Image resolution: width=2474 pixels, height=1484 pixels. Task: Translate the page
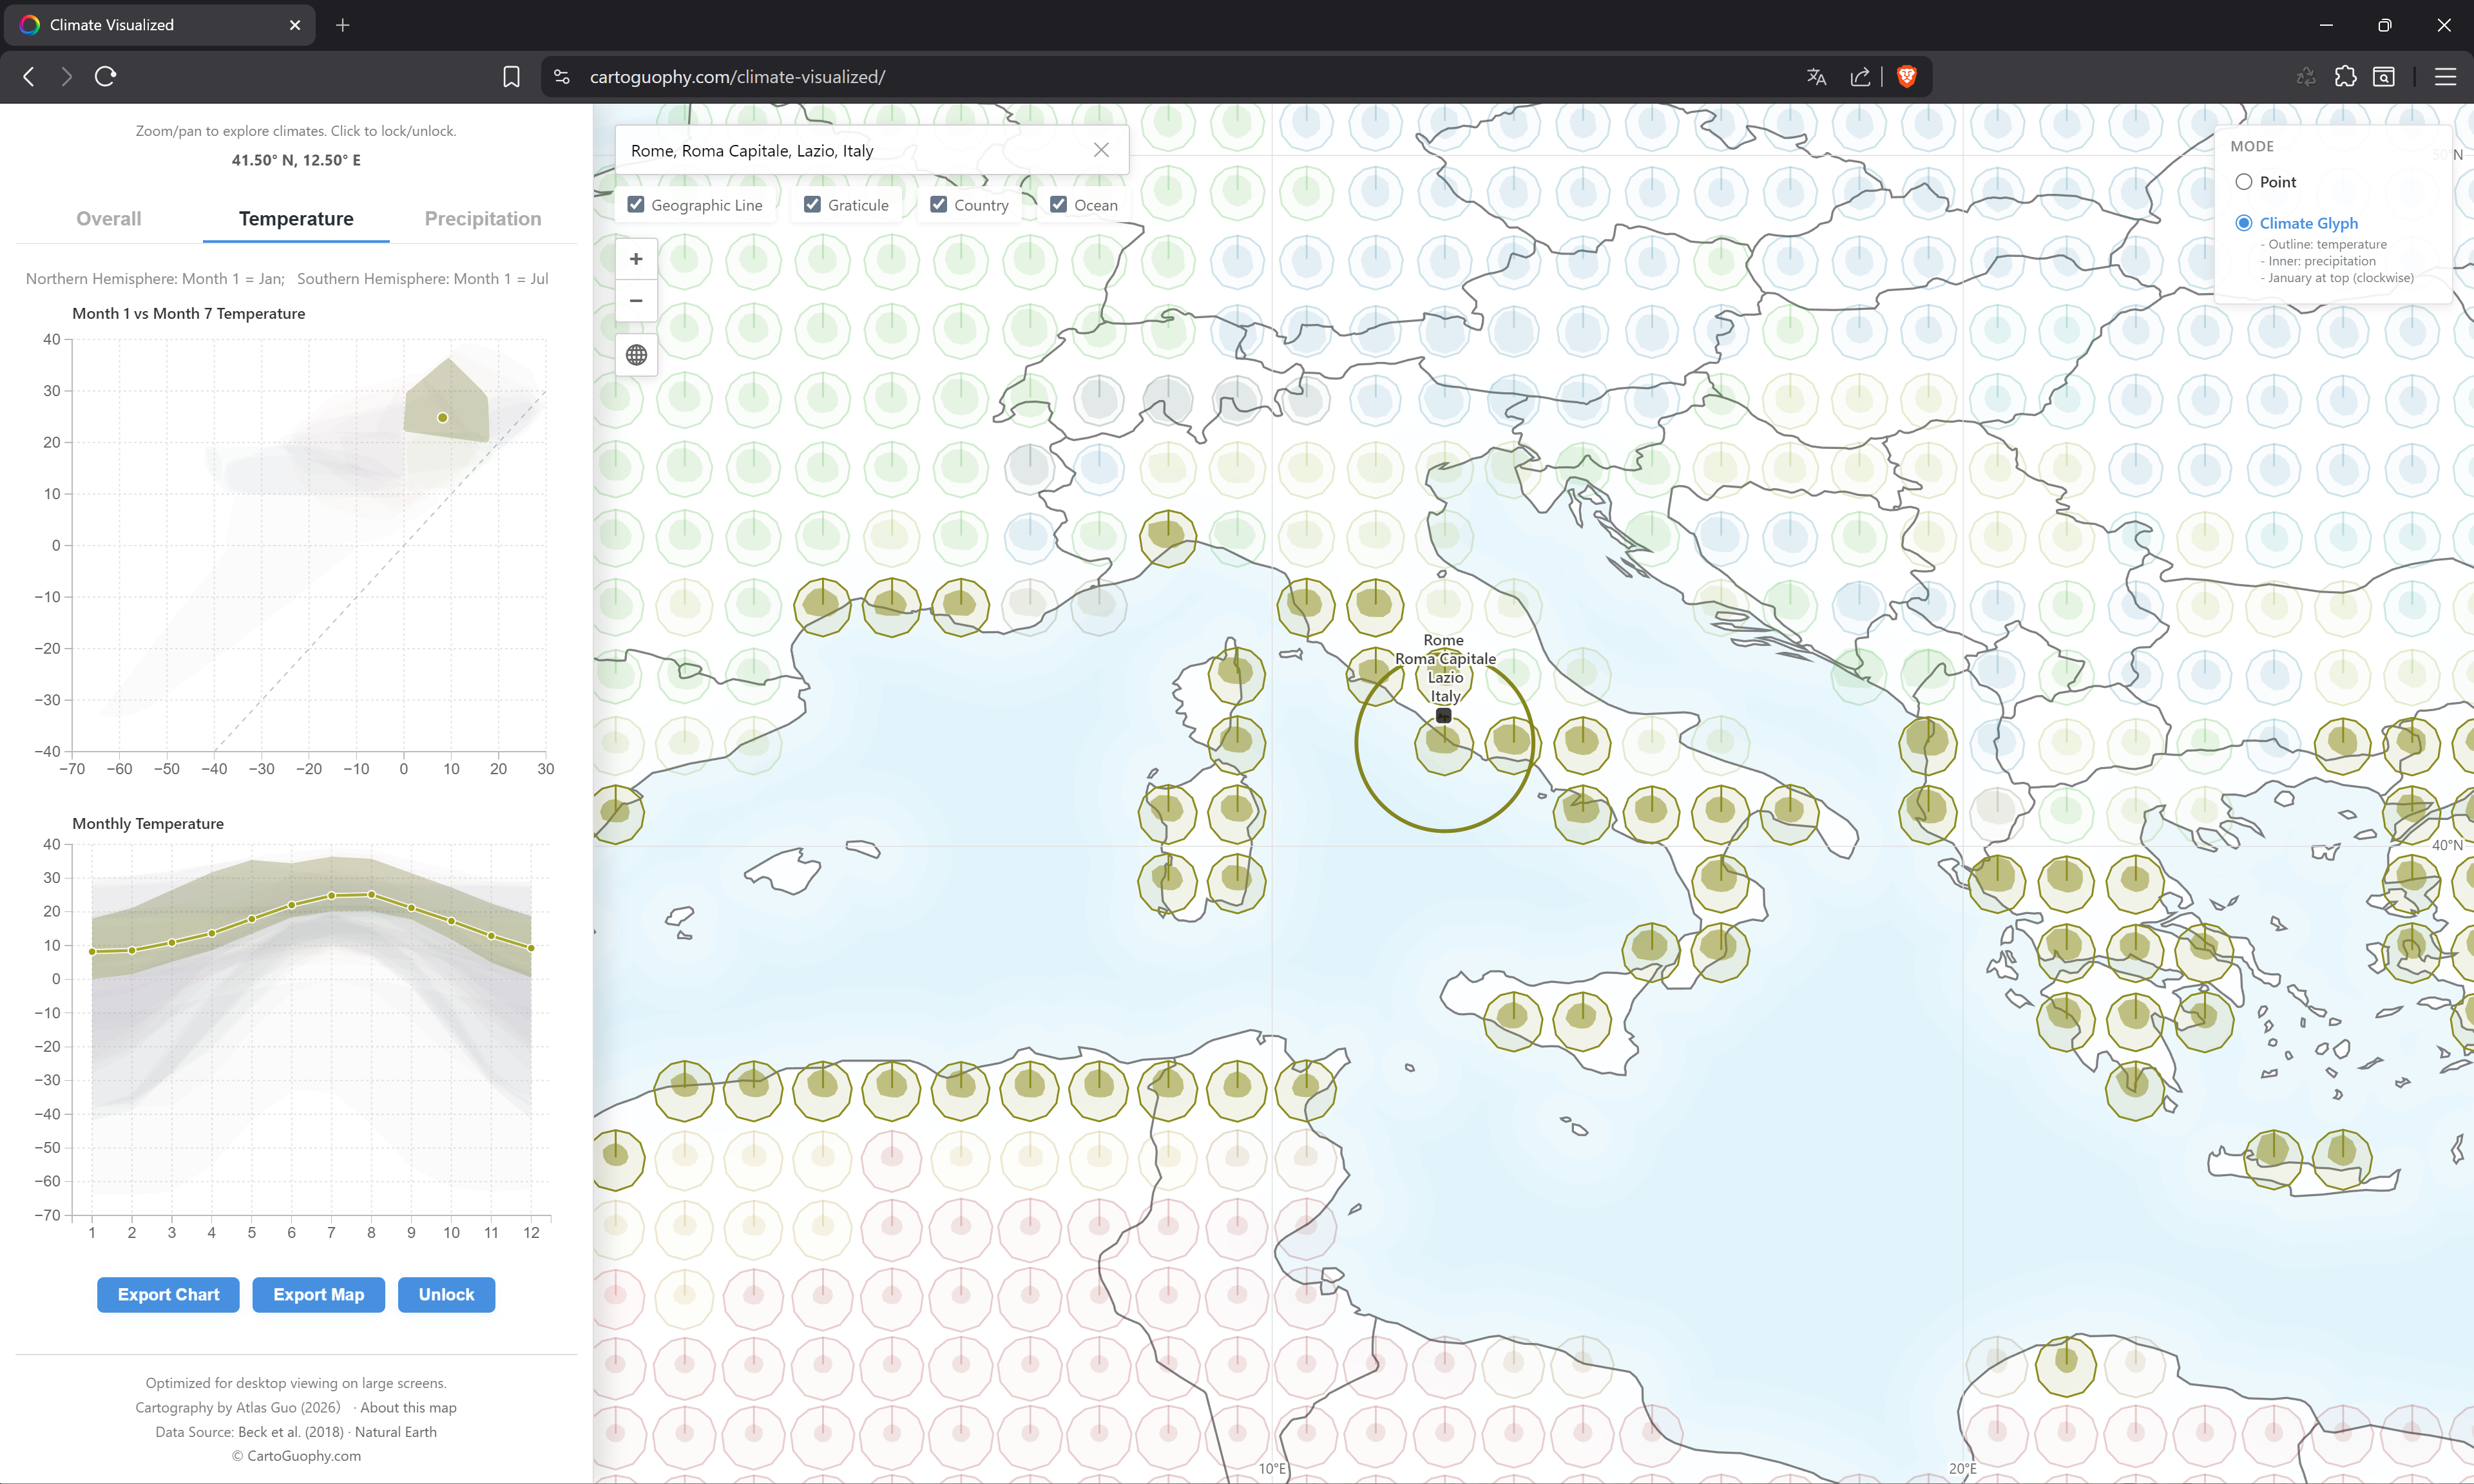coord(1815,76)
